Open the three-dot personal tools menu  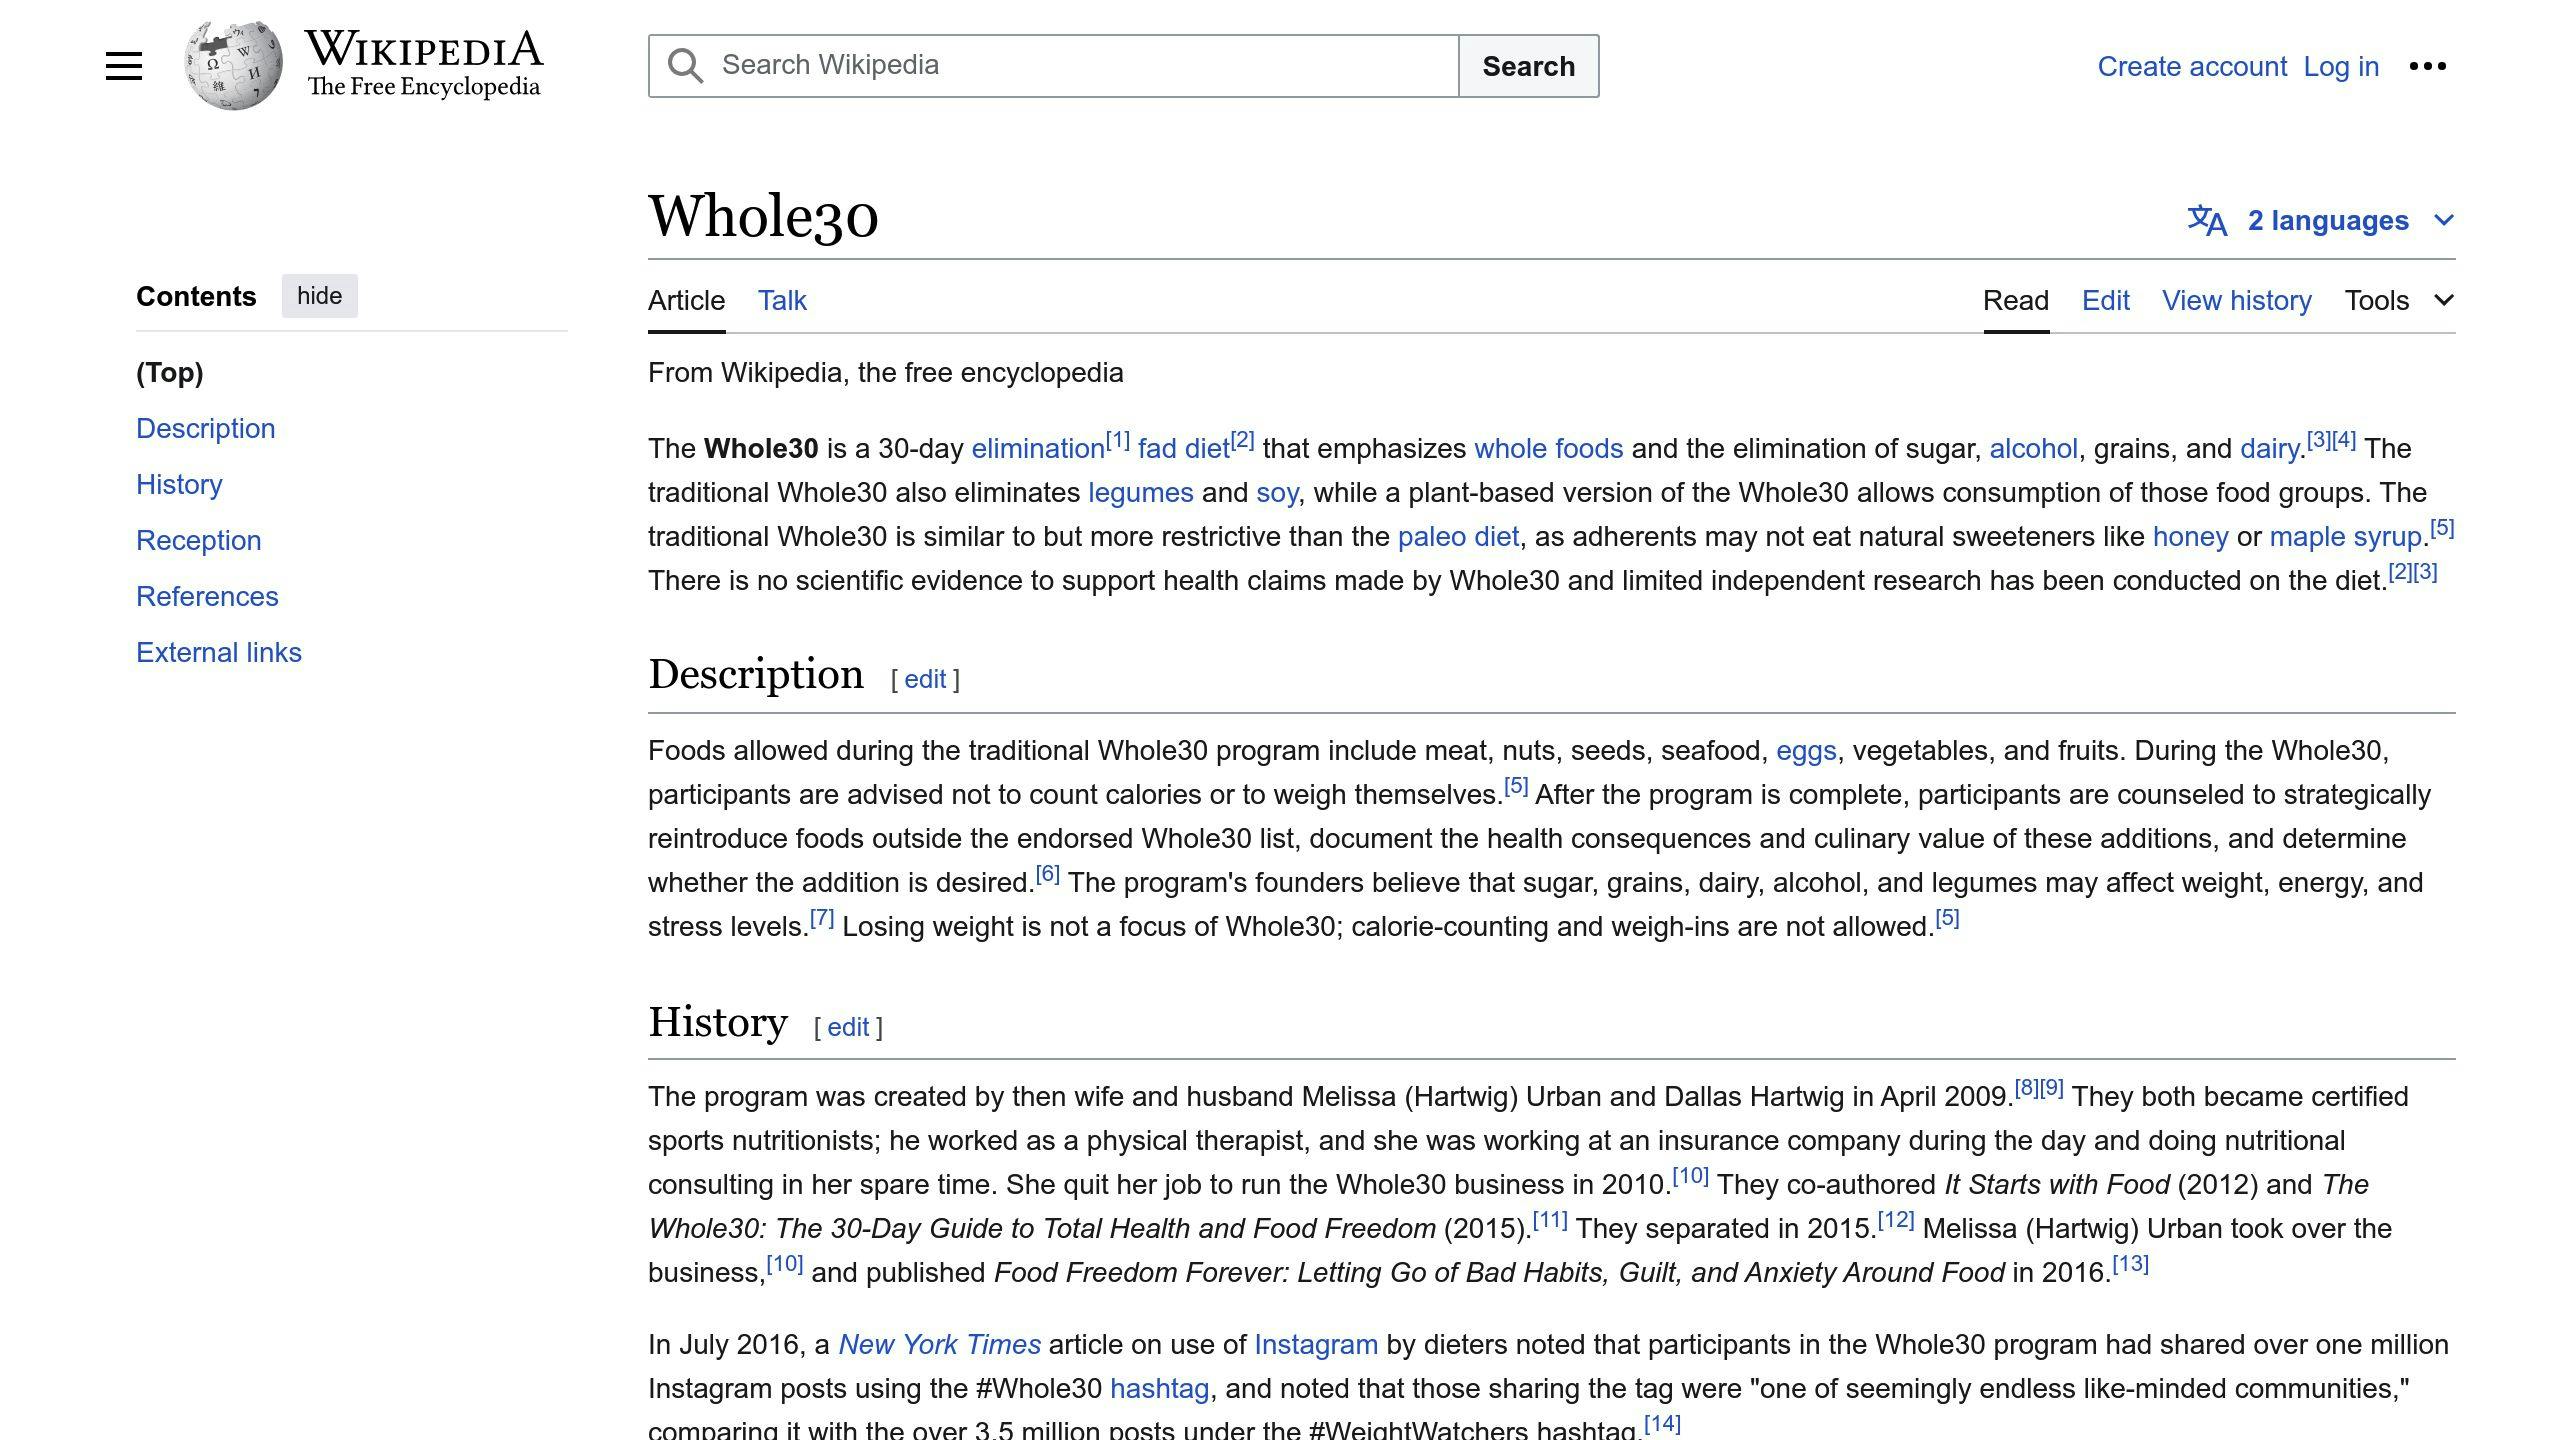2428,66
